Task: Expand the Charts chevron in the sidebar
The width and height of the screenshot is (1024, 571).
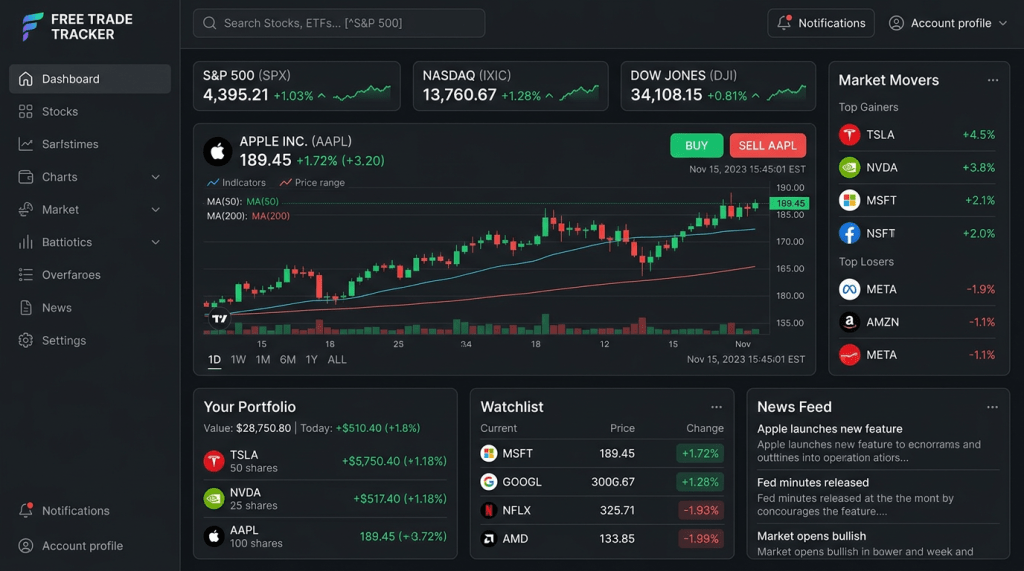Action: pos(155,177)
